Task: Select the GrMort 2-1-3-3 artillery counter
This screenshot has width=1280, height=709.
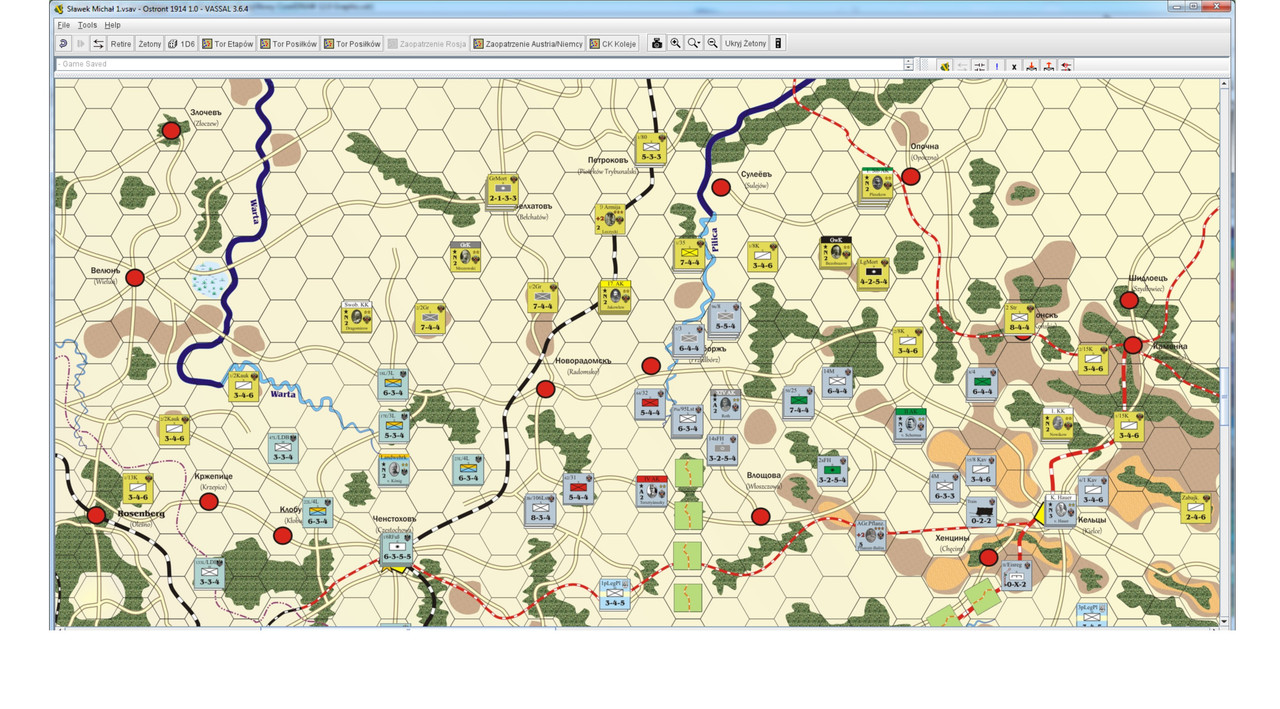Action: (x=502, y=189)
